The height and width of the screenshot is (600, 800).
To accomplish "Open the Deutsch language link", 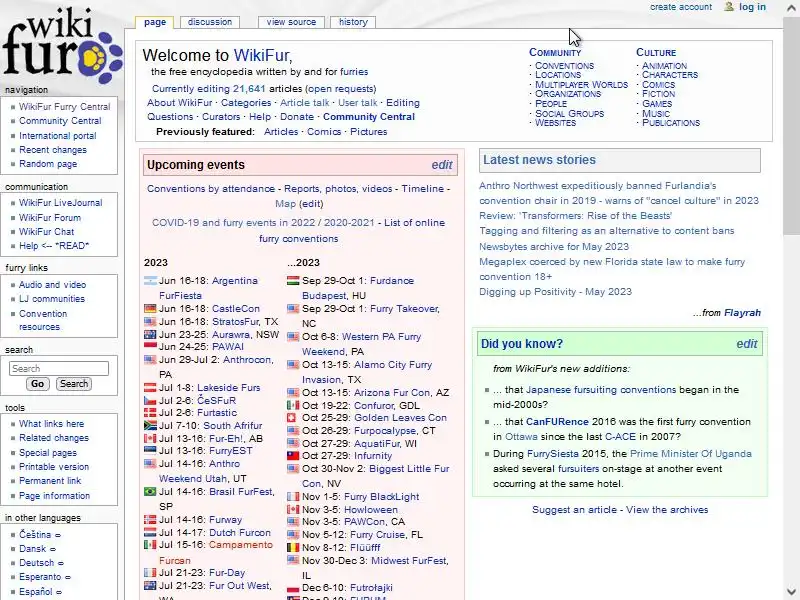I will [x=36, y=563].
